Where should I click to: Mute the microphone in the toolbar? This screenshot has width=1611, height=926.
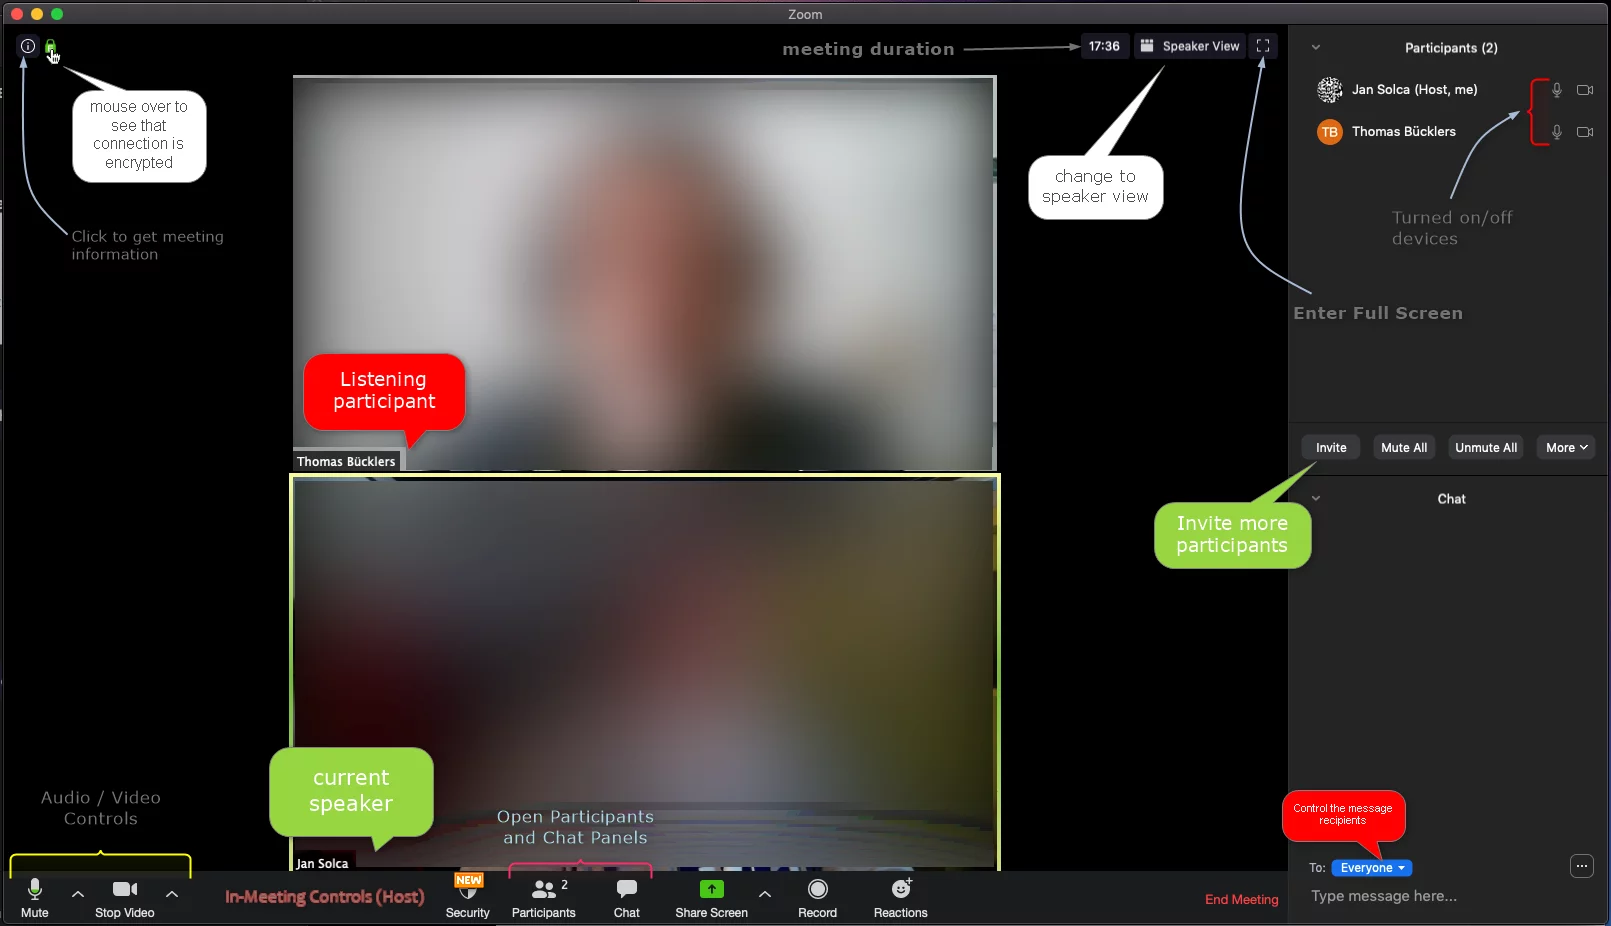tap(35, 889)
